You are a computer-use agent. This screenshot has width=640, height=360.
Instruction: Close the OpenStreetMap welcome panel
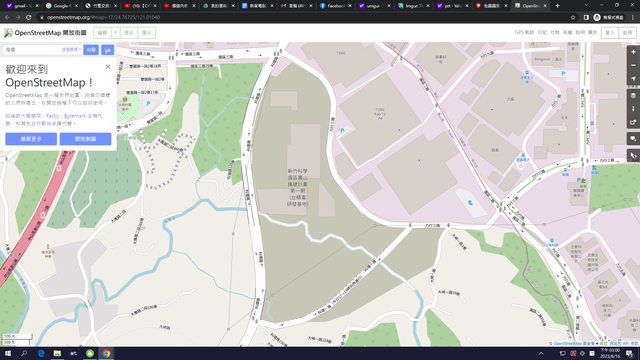(x=108, y=67)
